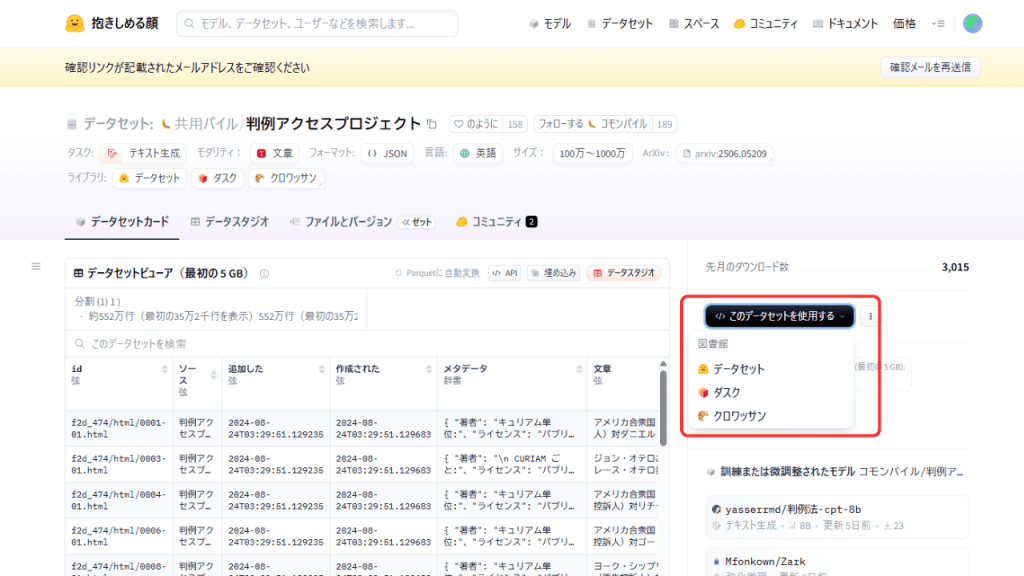
Task: Open the more navigation menu icon
Action: [938, 24]
